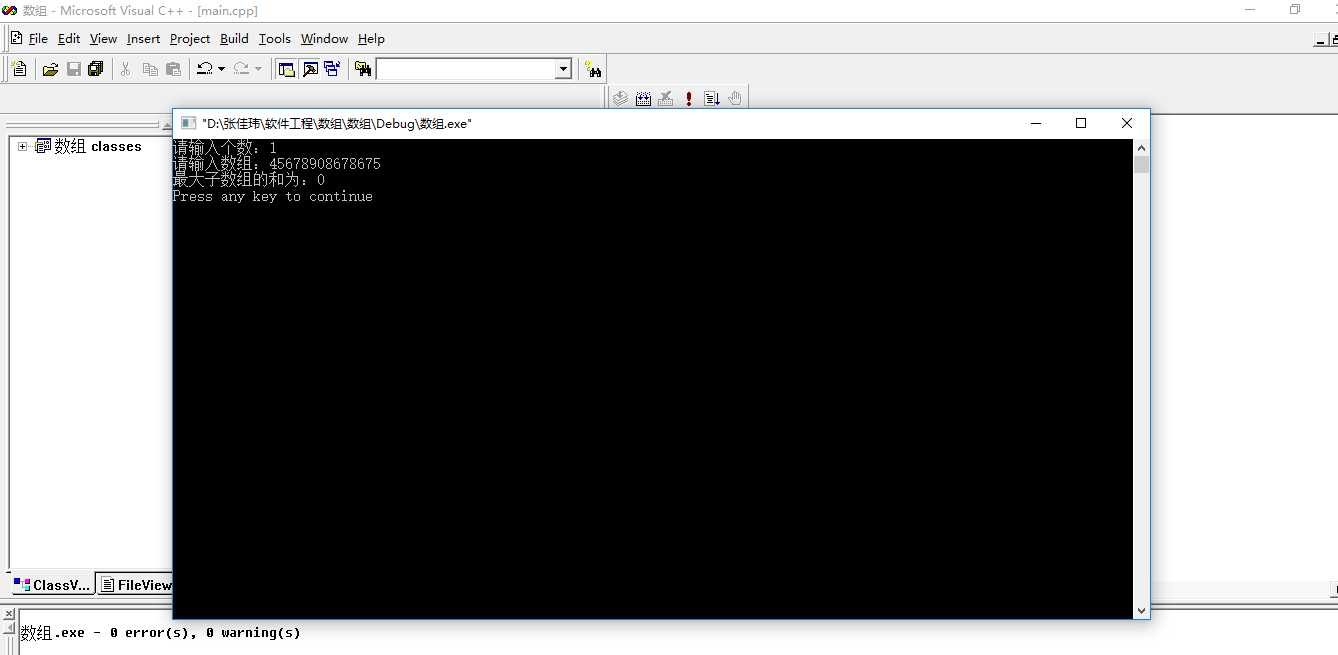Click the Search binoculars icon
Viewport: 1338px width, 655px height.
(x=594, y=69)
